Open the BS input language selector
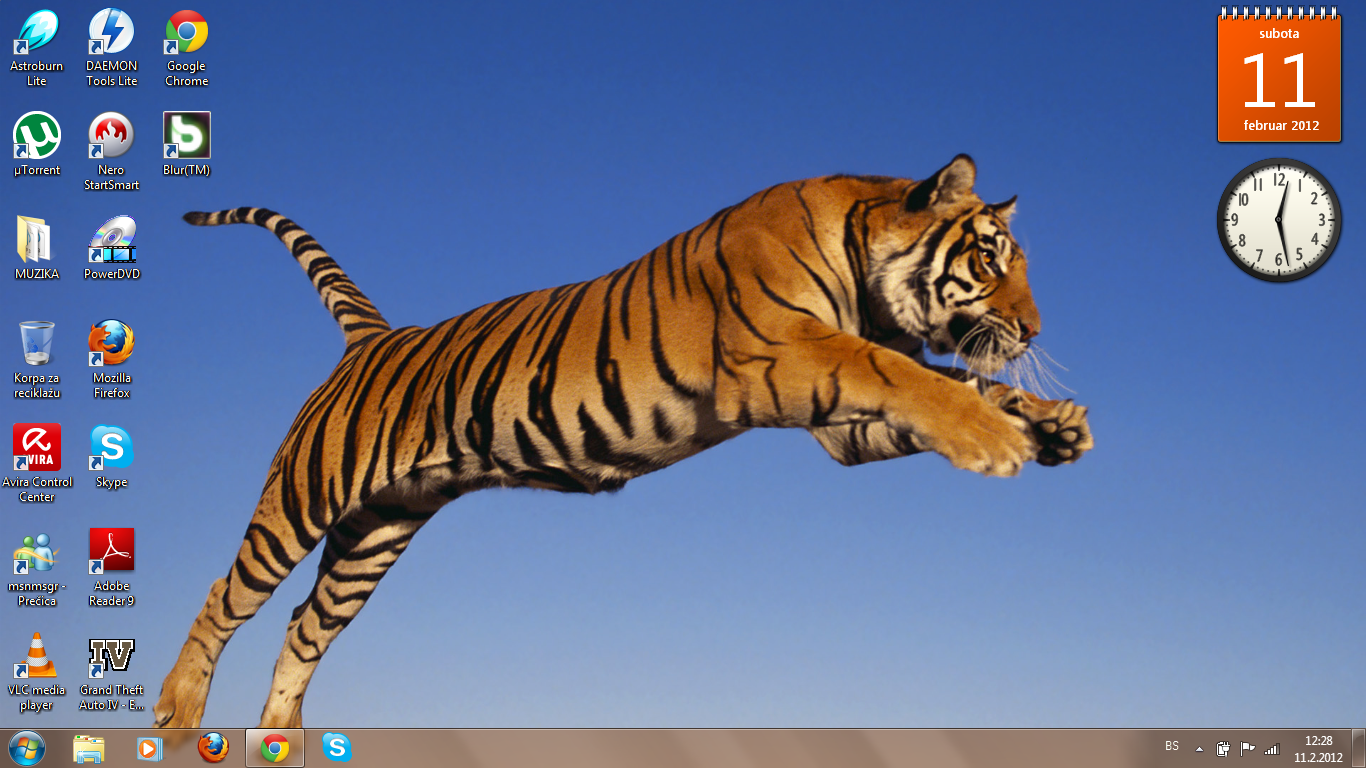The width and height of the screenshot is (1366, 768). [1172, 747]
